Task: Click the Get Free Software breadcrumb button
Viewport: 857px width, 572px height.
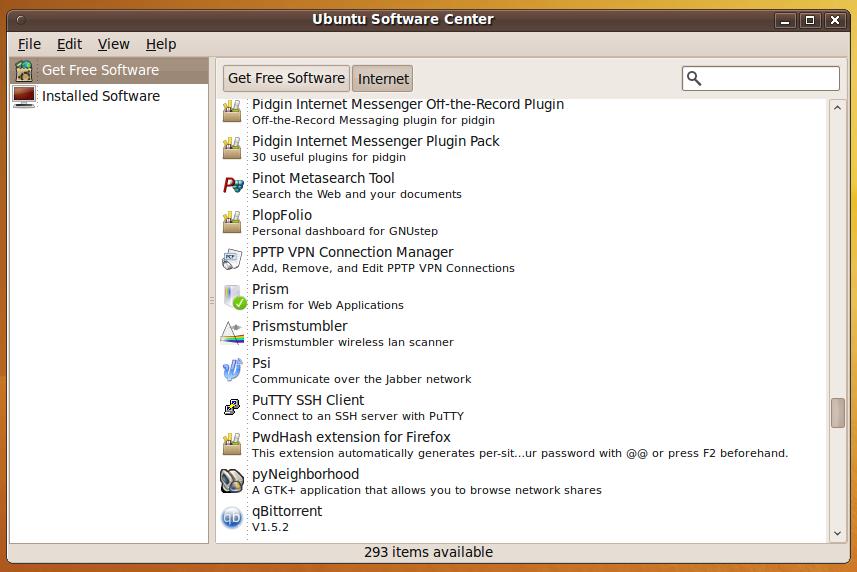Action: pyautogui.click(x=286, y=78)
